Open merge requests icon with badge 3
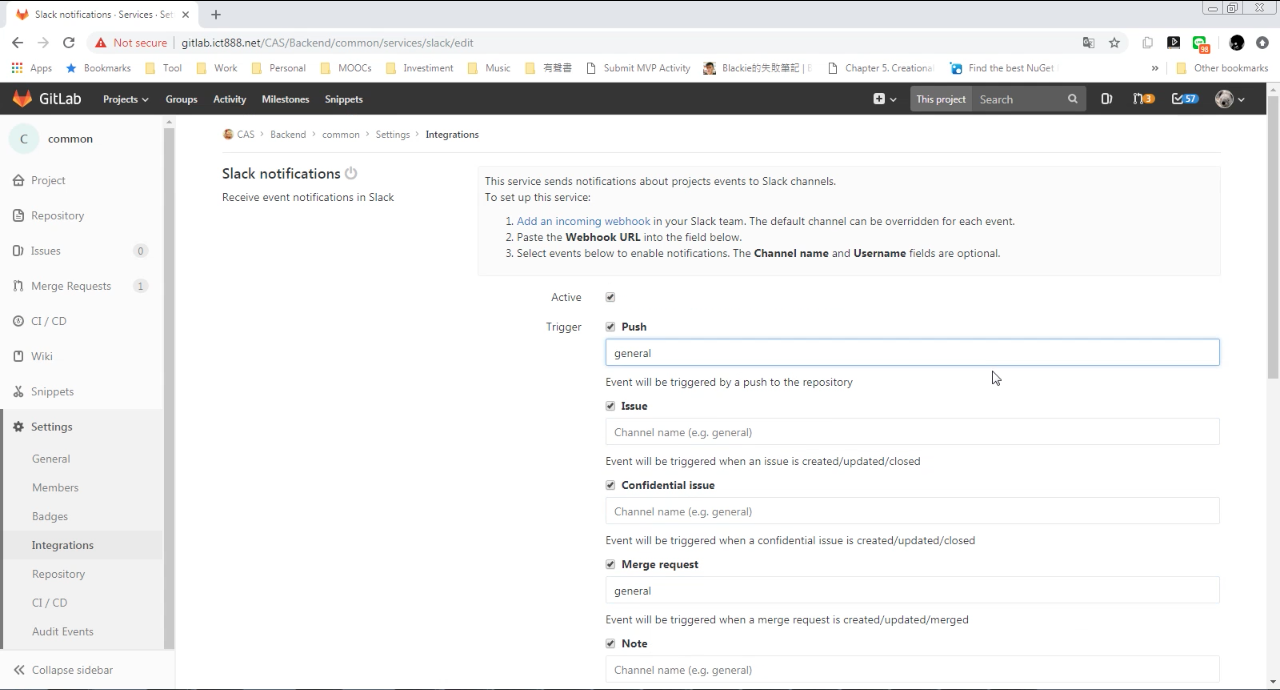This screenshot has width=1280, height=690. [1143, 99]
